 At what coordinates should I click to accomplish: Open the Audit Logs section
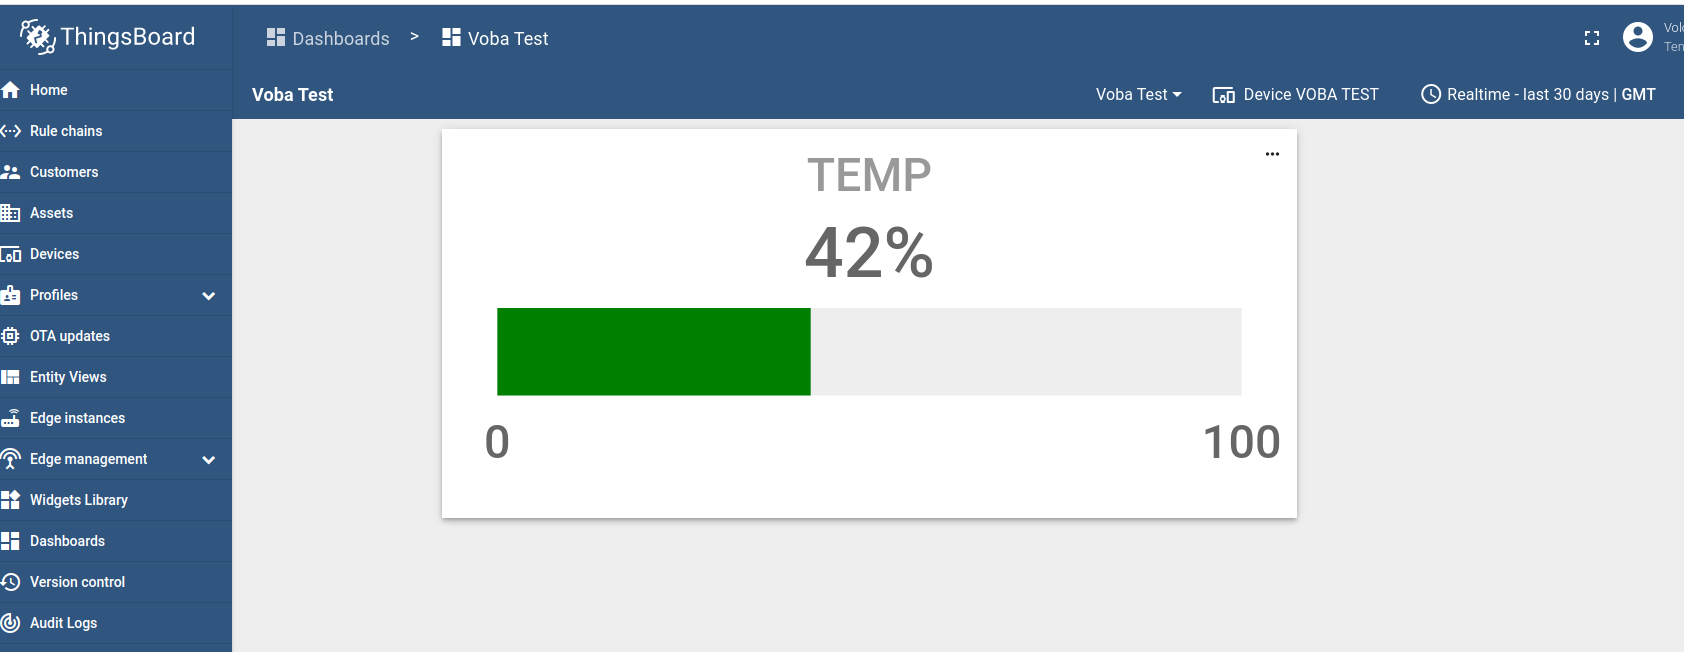tap(63, 622)
